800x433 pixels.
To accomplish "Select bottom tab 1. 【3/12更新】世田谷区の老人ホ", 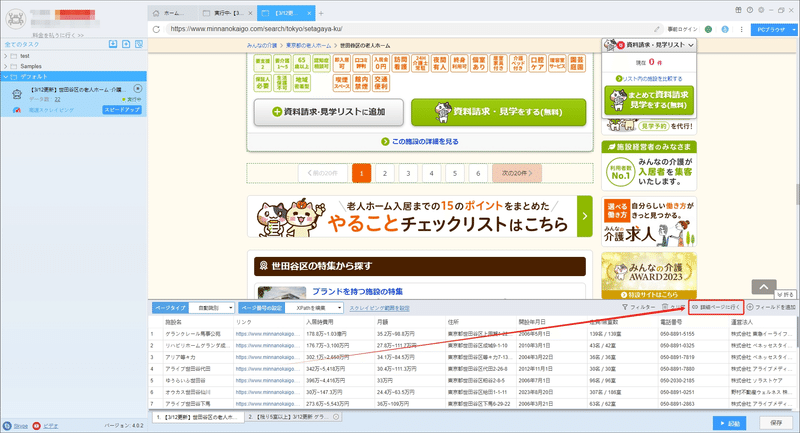I will coord(198,417).
